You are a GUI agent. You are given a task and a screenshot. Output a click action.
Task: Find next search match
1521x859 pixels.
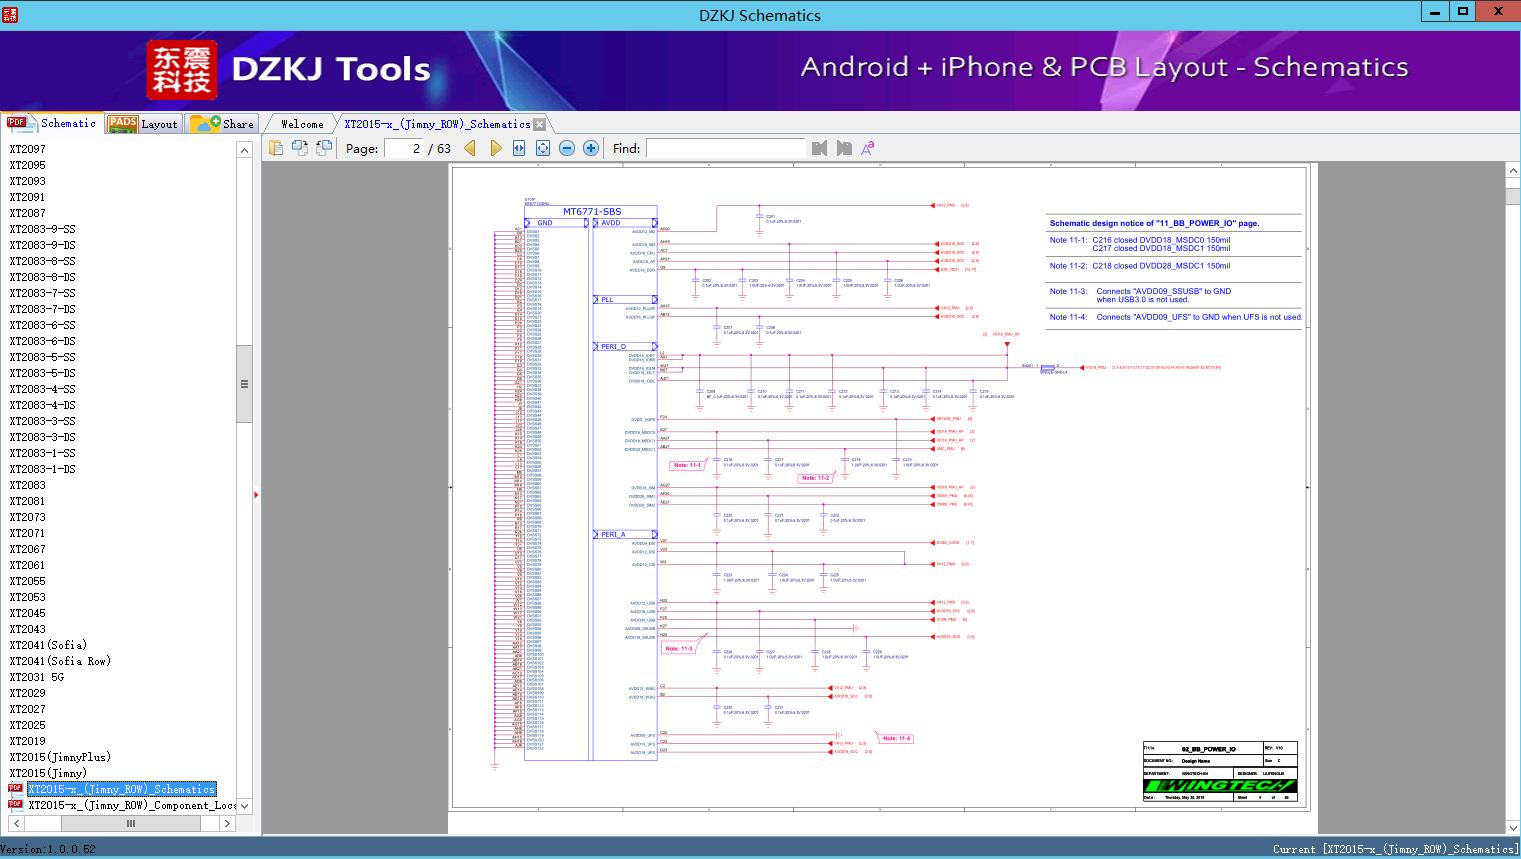tap(844, 148)
